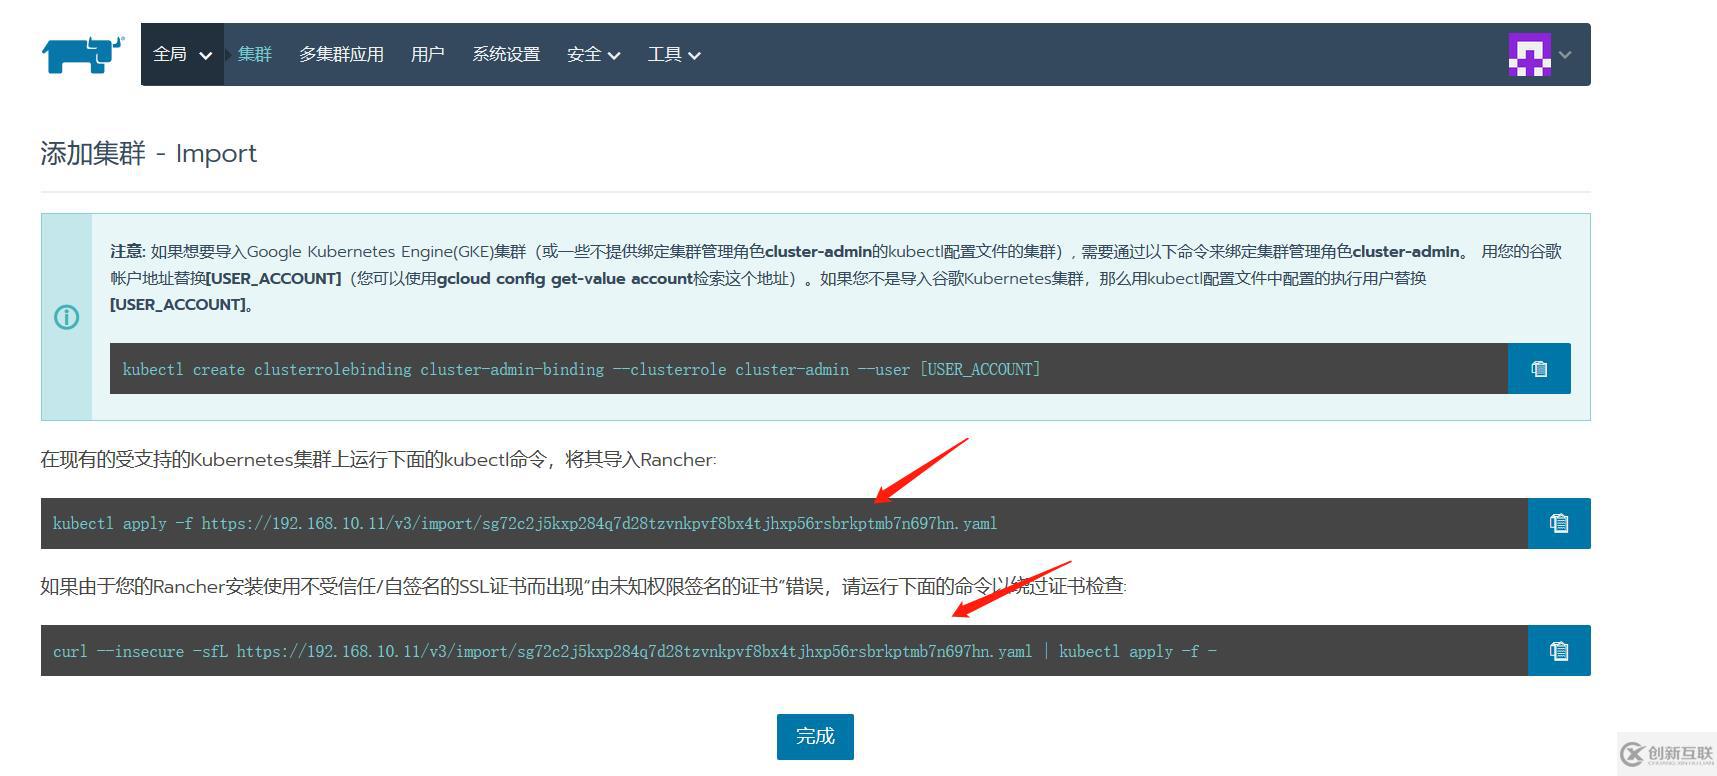Screen dimensions: 1717x776
Task: Go to the 集群 tab
Action: click(254, 54)
